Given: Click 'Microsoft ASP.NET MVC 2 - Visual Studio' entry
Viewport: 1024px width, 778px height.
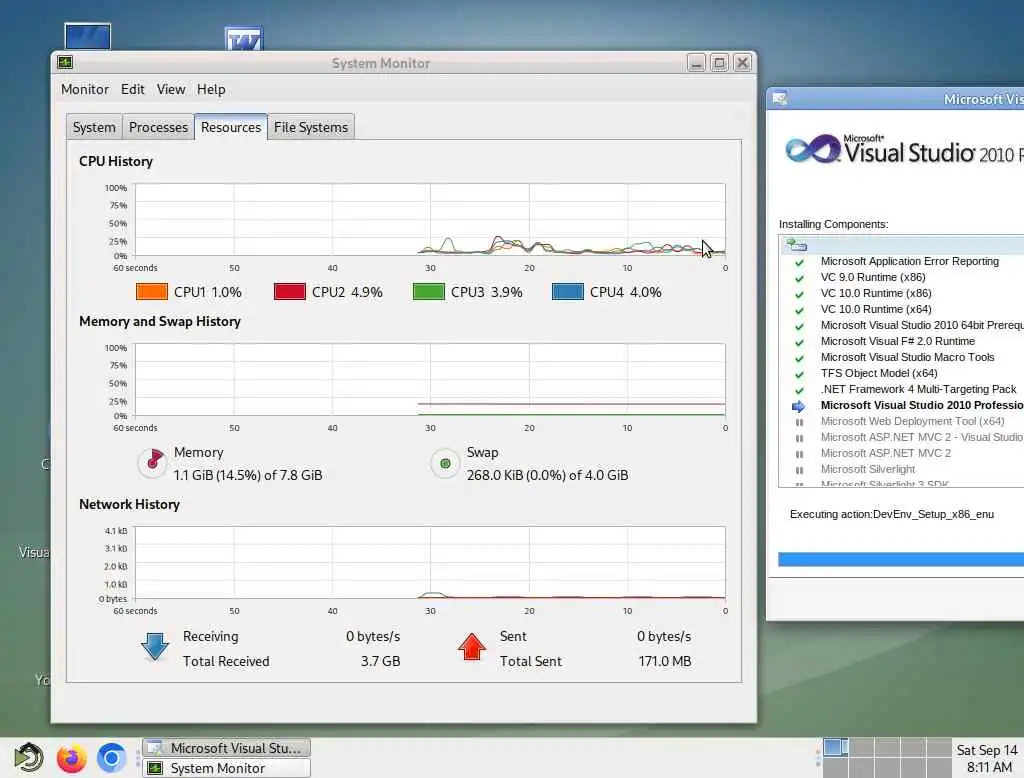Looking at the screenshot, I should (x=921, y=438).
